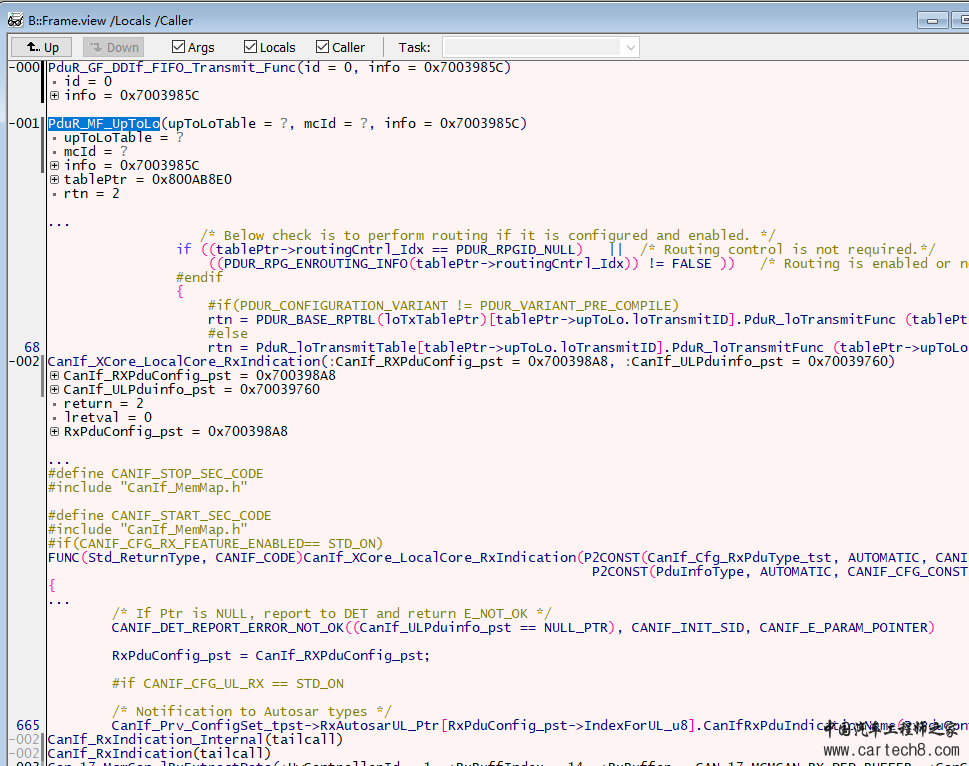The width and height of the screenshot is (969, 766).
Task: Open the Task dropdown list
Action: [629, 47]
